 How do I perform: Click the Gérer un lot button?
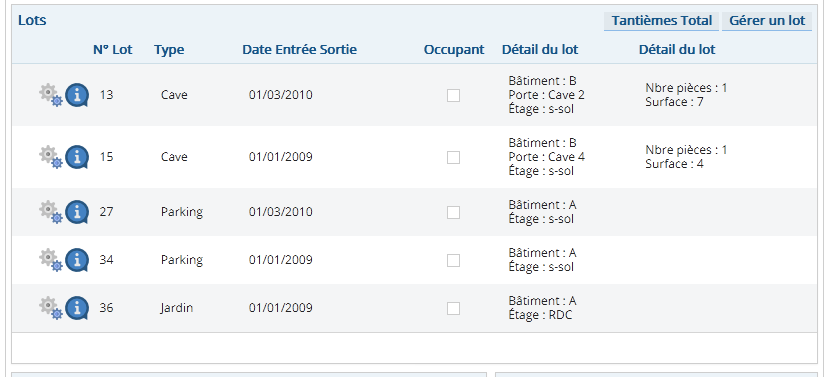767,21
